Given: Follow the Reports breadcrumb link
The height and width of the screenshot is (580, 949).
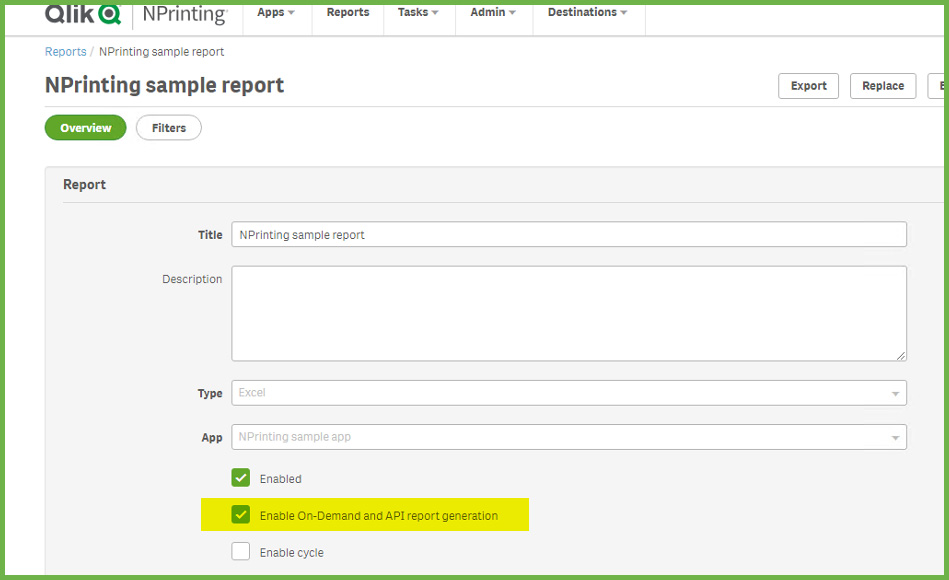Looking at the screenshot, I should click(65, 52).
